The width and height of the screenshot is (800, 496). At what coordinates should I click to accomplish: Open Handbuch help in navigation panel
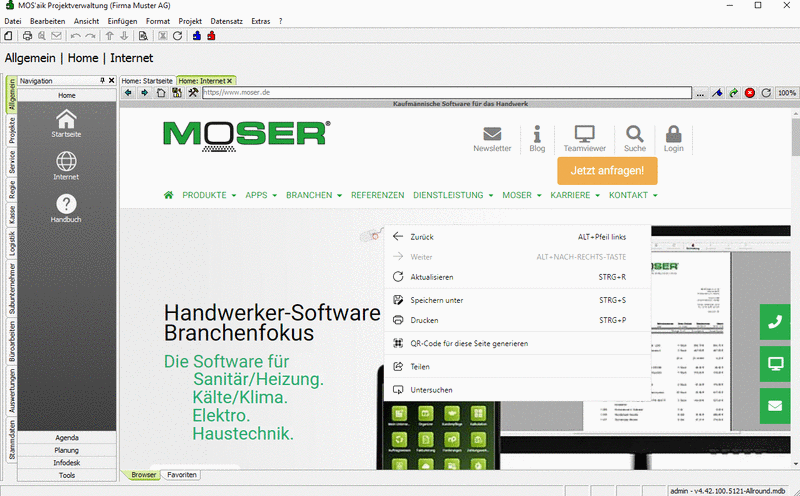point(66,208)
